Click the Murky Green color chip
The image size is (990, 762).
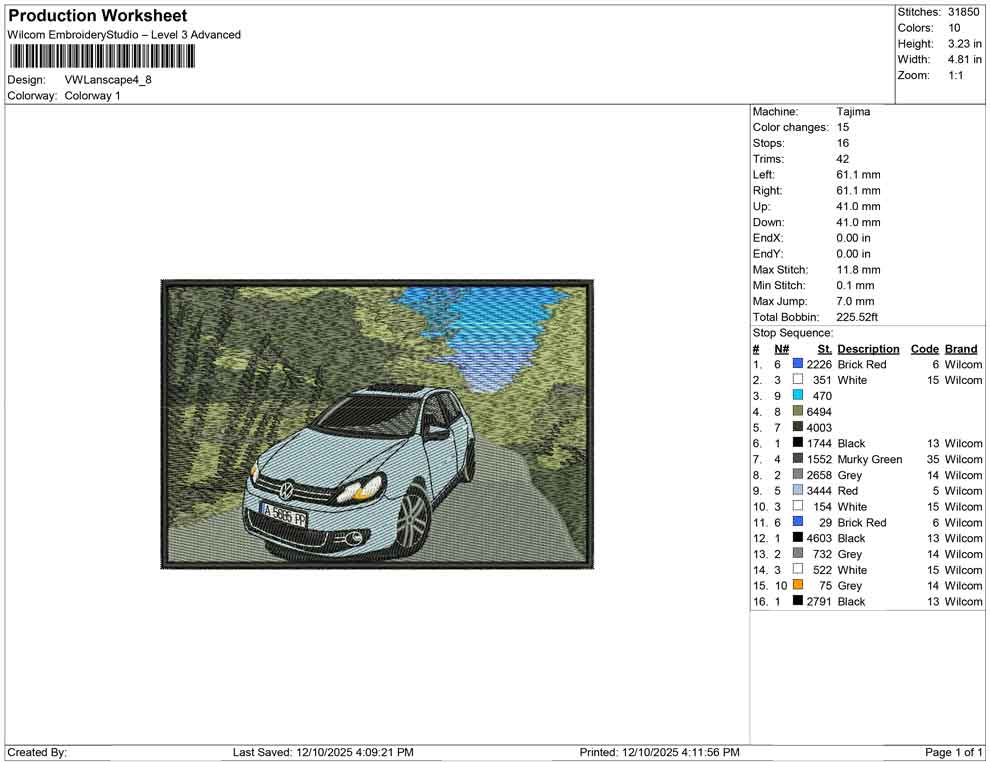point(796,459)
